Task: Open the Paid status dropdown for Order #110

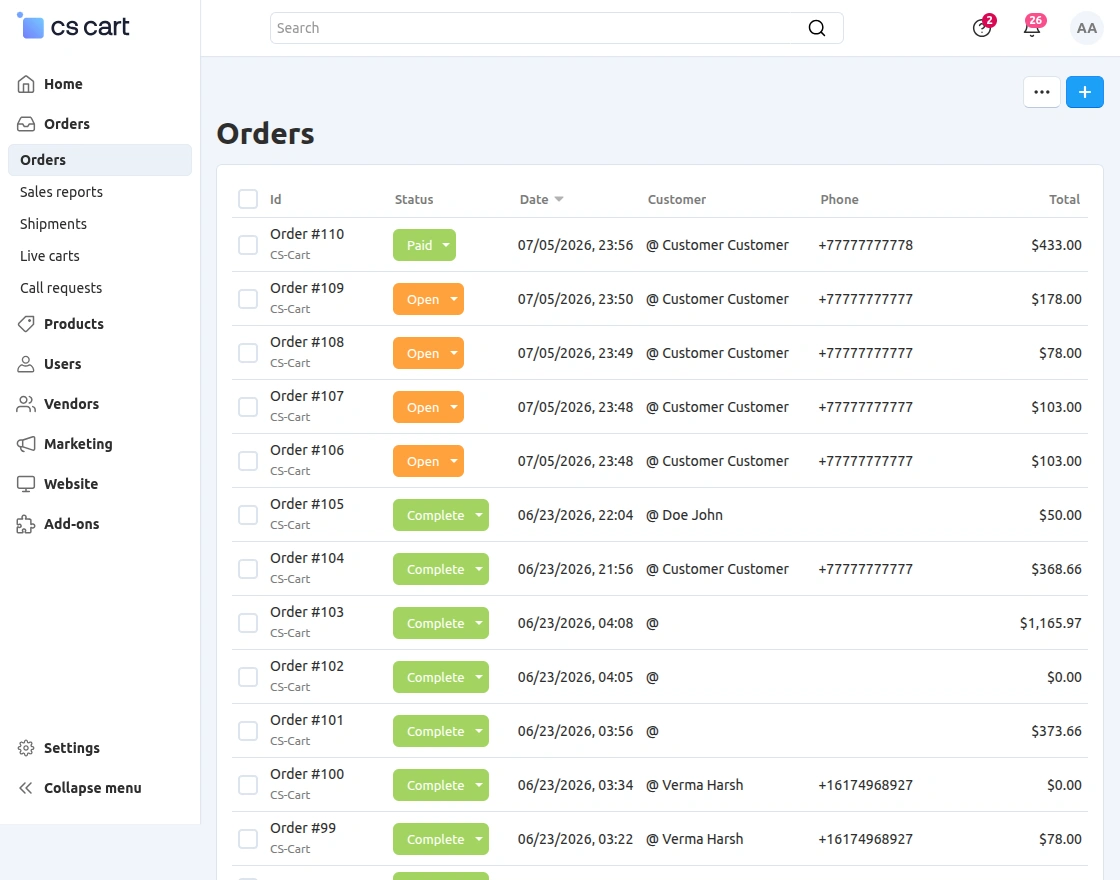Action: (424, 245)
